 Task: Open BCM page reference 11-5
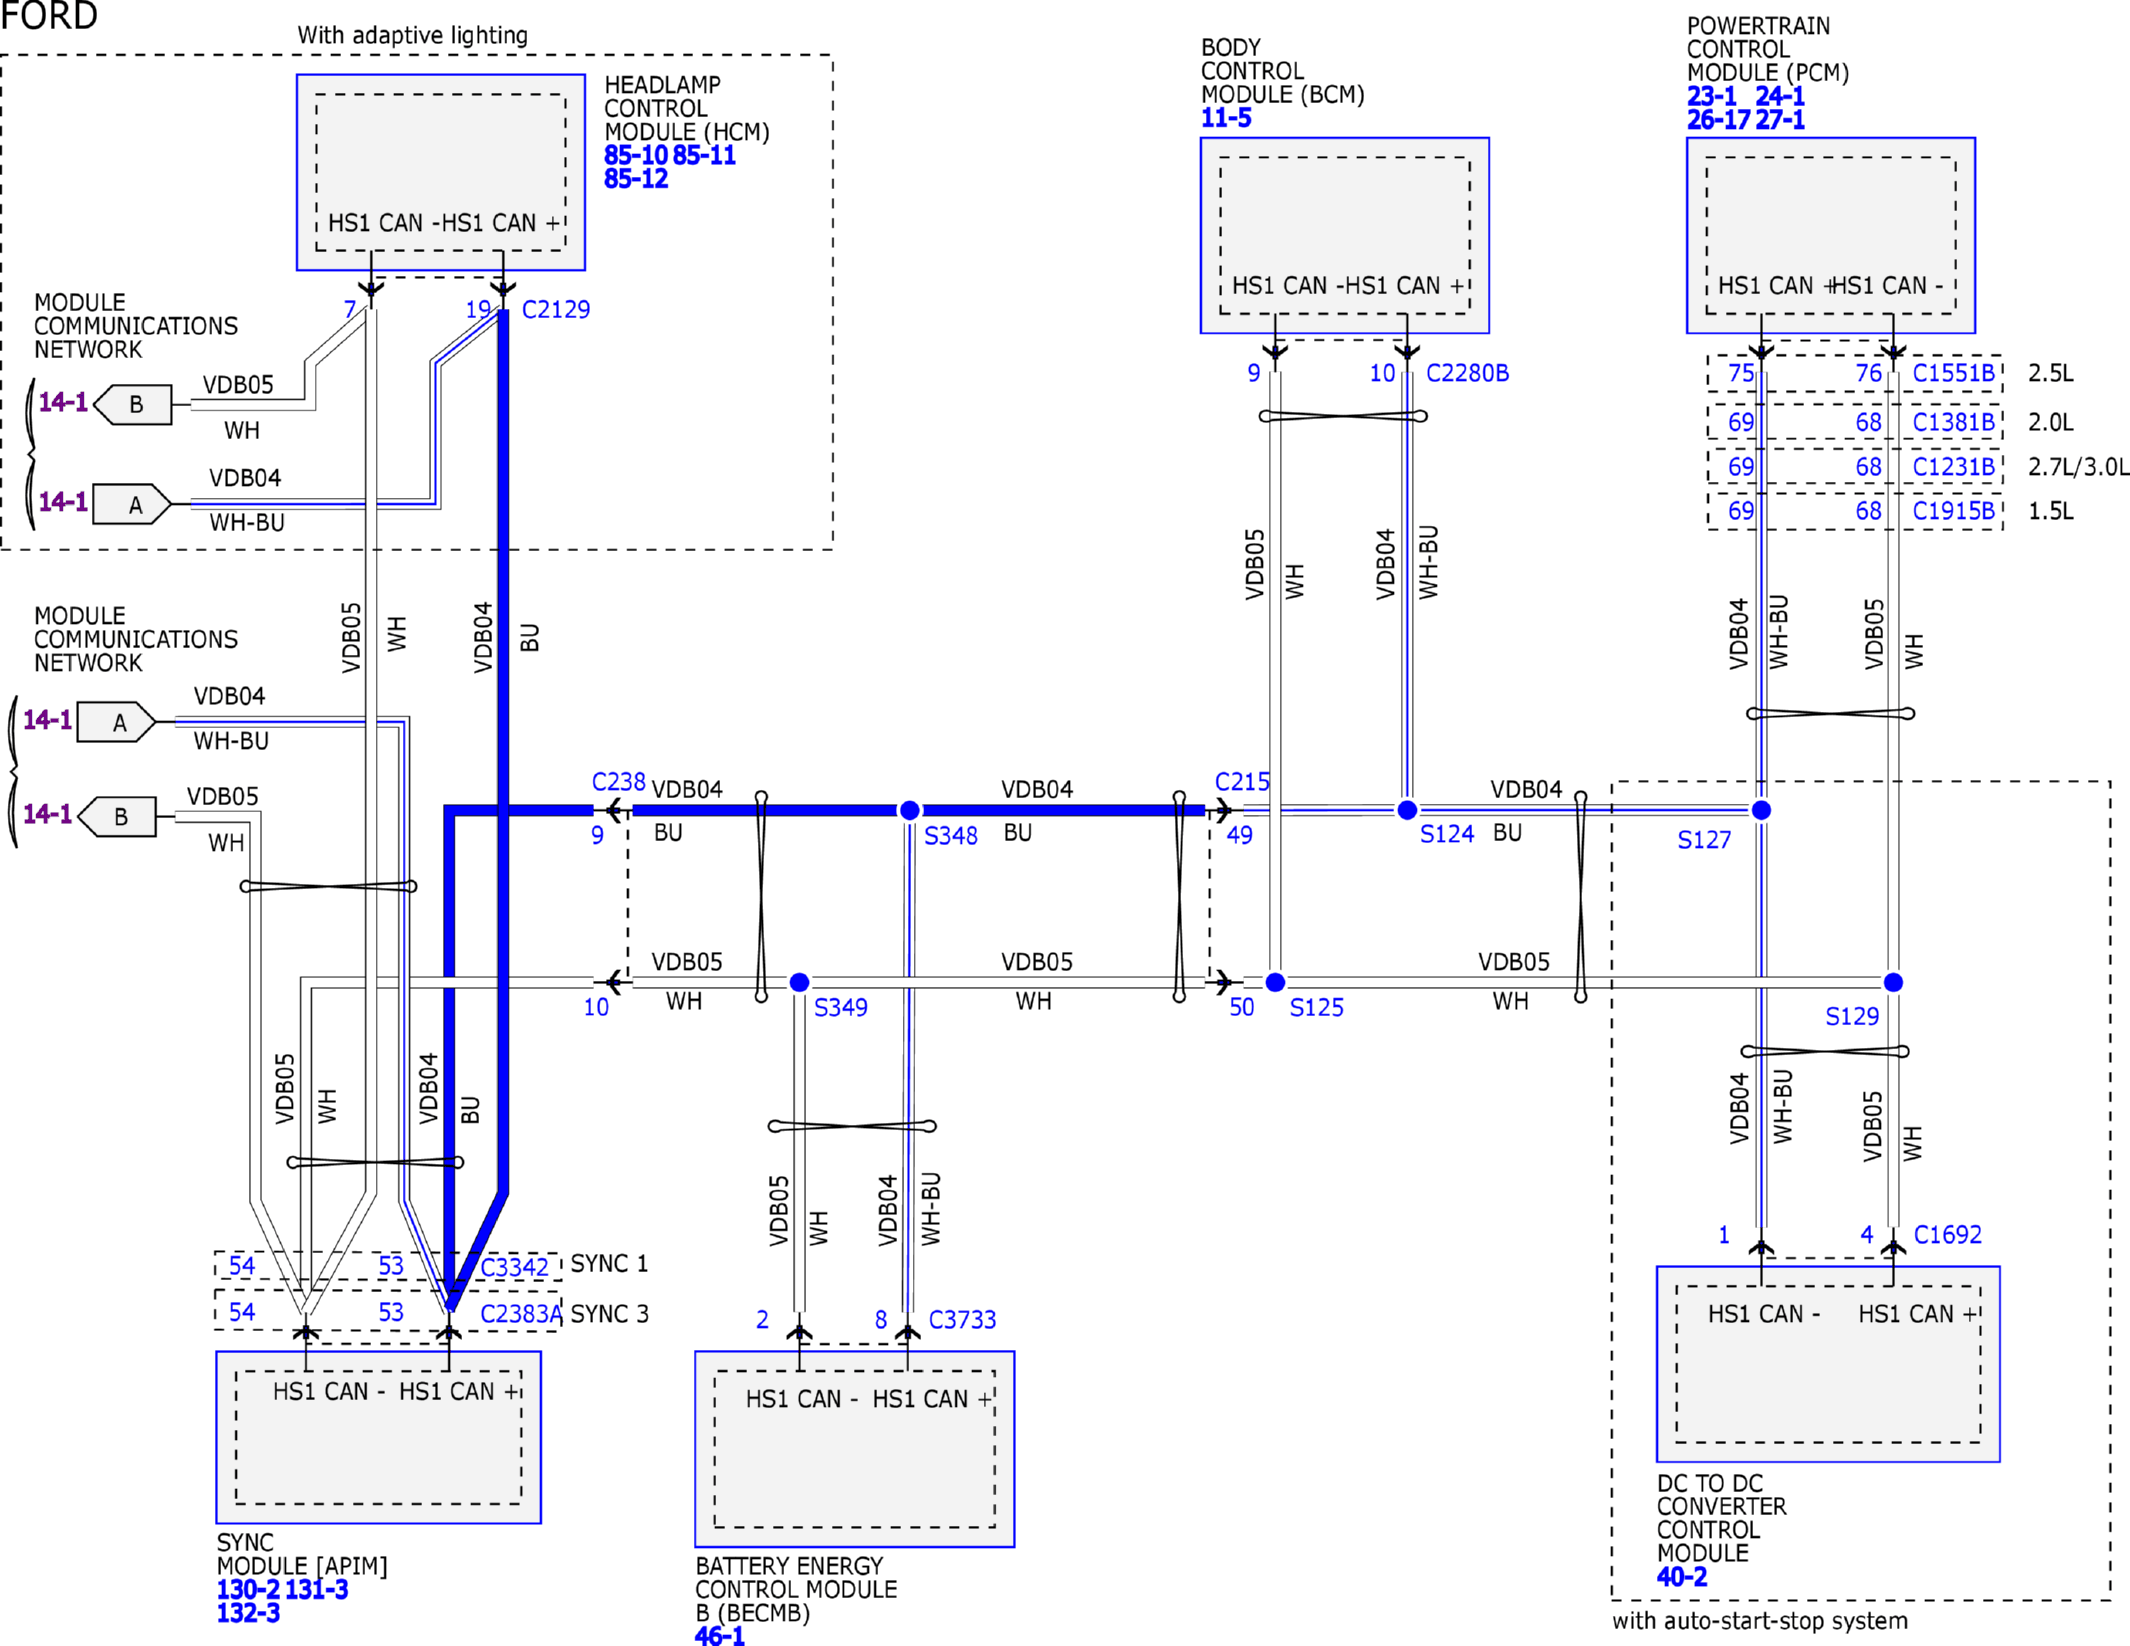pos(1226,118)
